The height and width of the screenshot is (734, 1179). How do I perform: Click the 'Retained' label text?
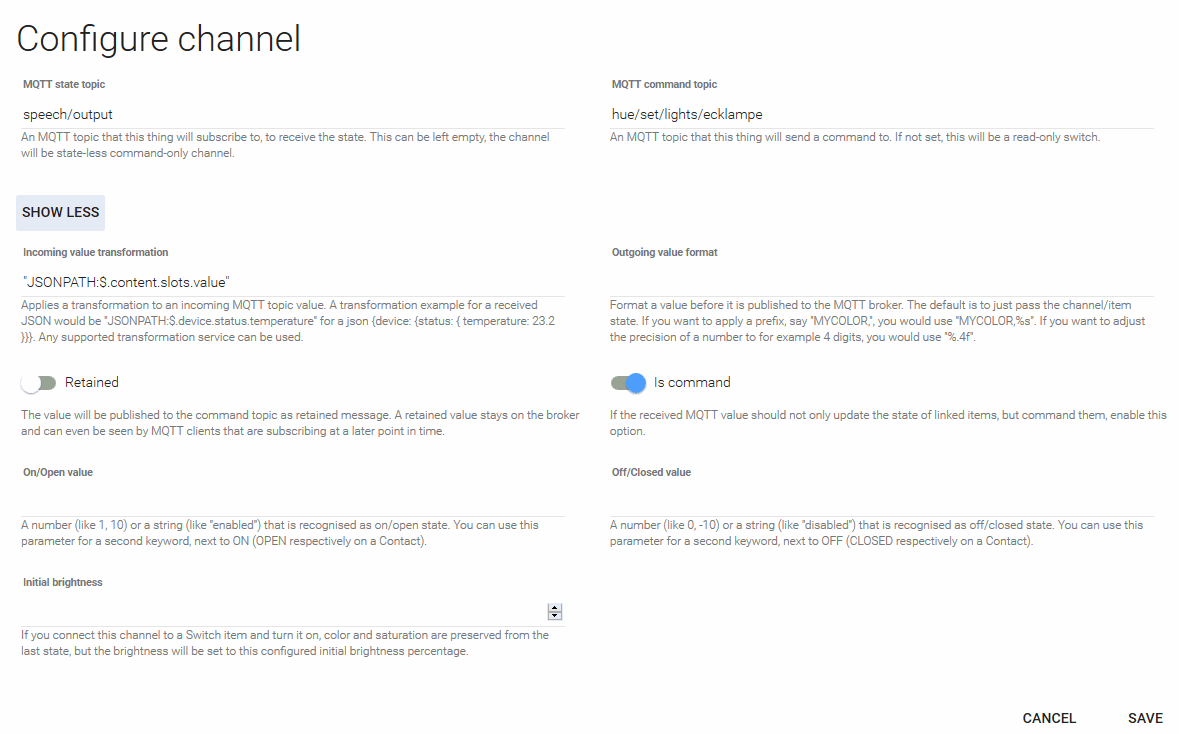(x=92, y=382)
